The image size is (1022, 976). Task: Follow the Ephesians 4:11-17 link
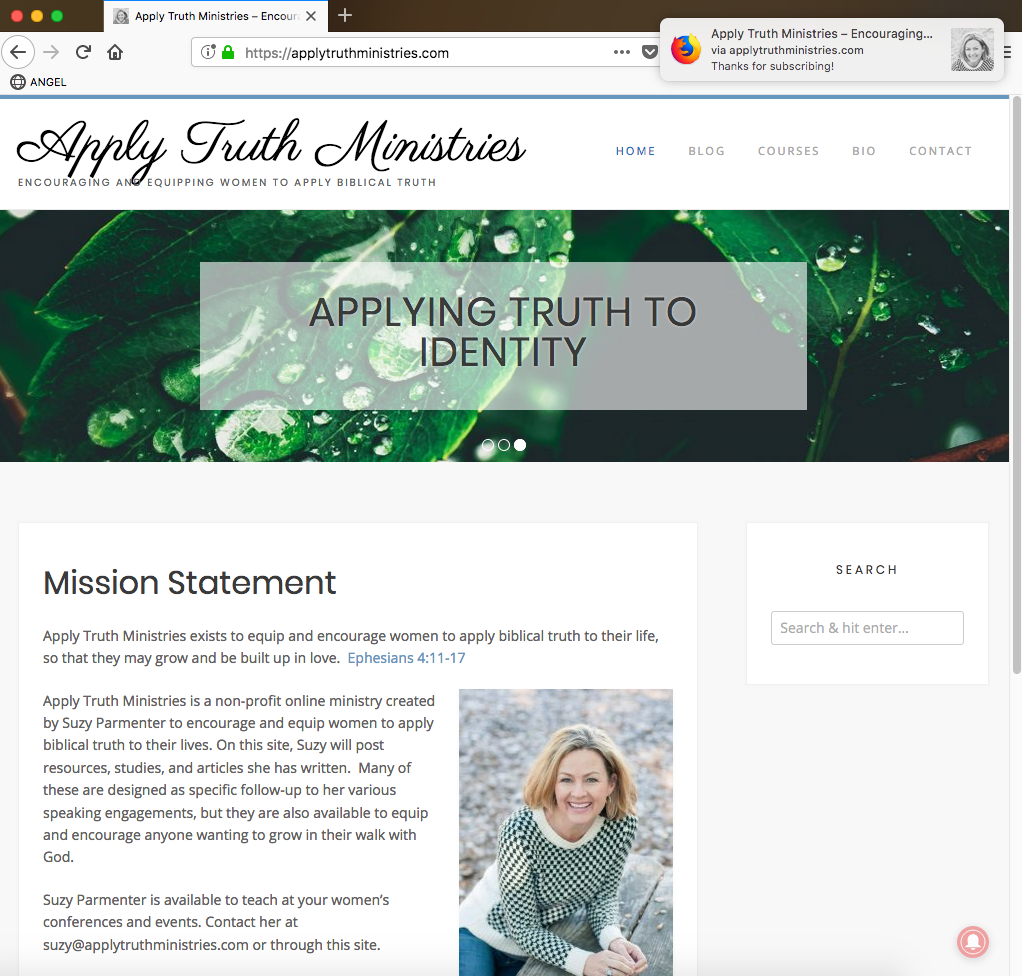(x=406, y=658)
